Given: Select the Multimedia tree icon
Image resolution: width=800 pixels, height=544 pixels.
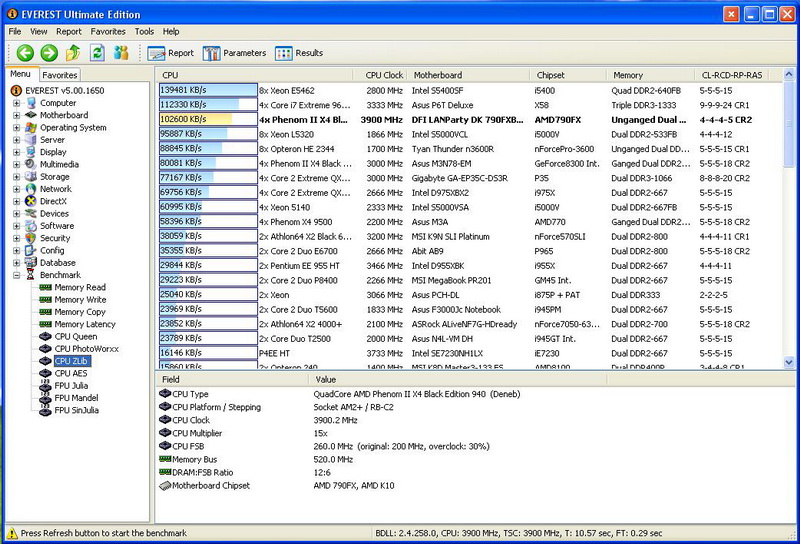Looking at the screenshot, I should click(31, 164).
